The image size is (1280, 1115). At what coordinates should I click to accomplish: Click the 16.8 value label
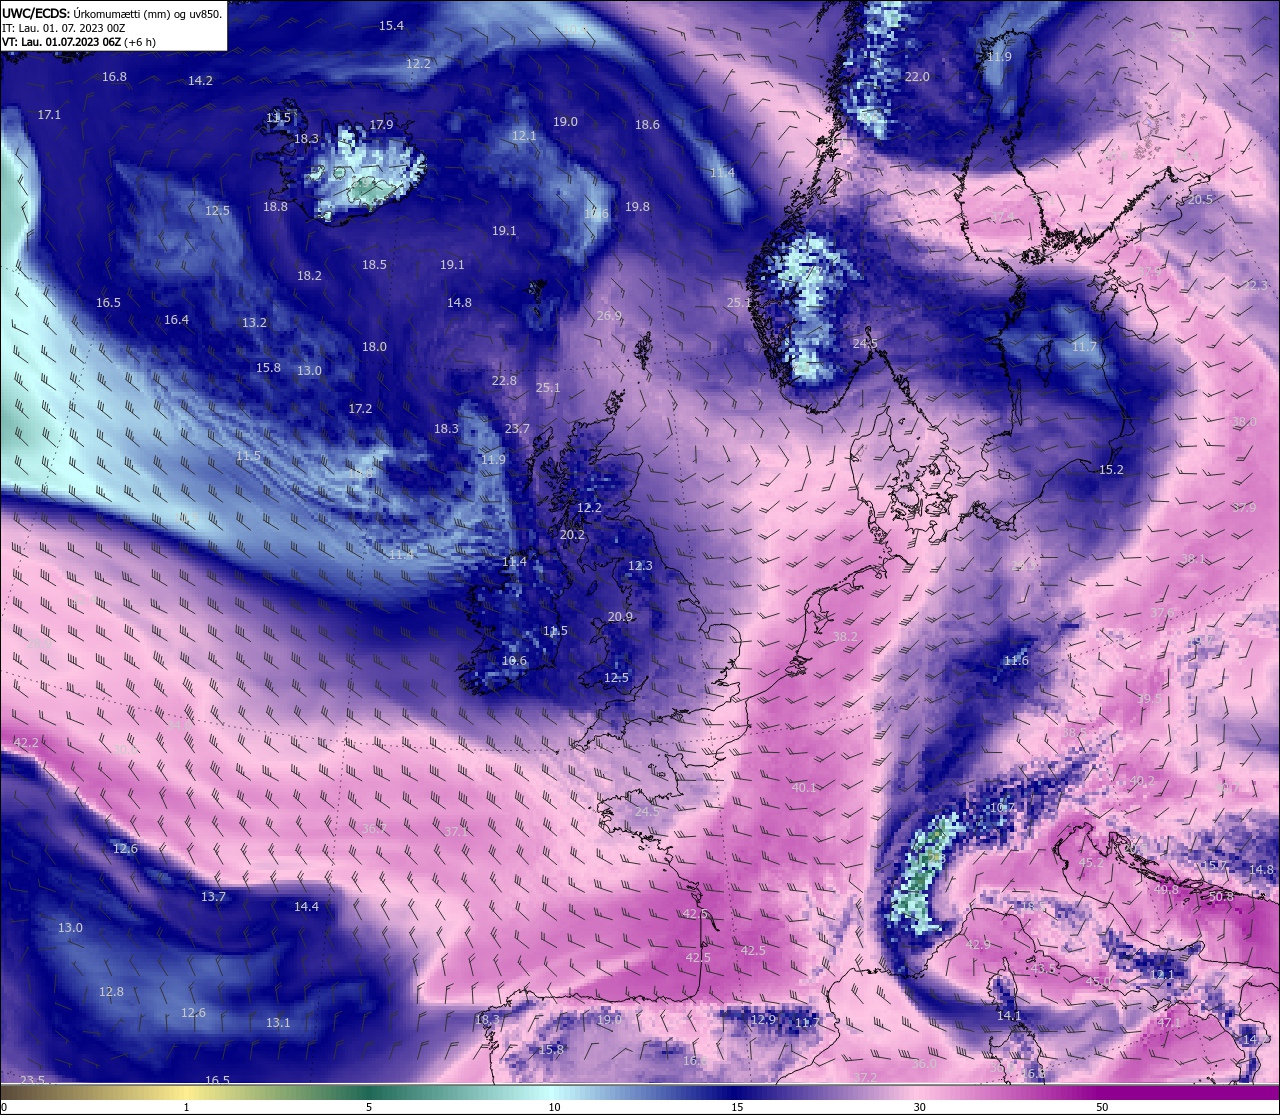pyautogui.click(x=114, y=77)
